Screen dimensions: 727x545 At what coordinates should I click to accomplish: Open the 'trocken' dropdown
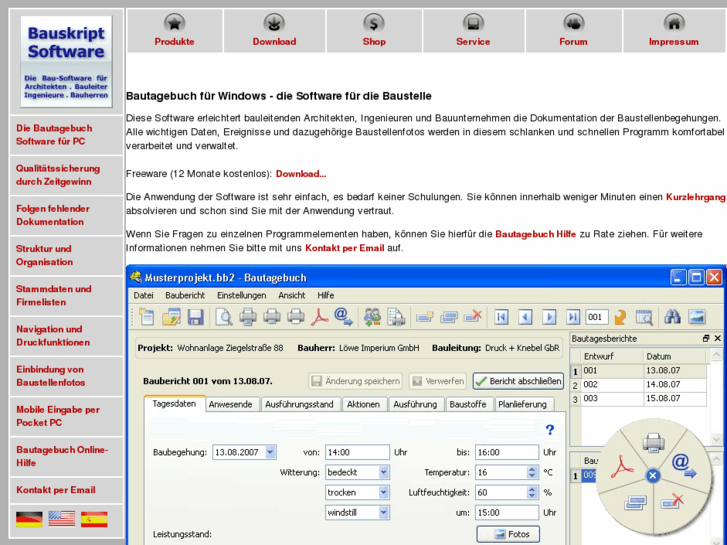tap(383, 492)
